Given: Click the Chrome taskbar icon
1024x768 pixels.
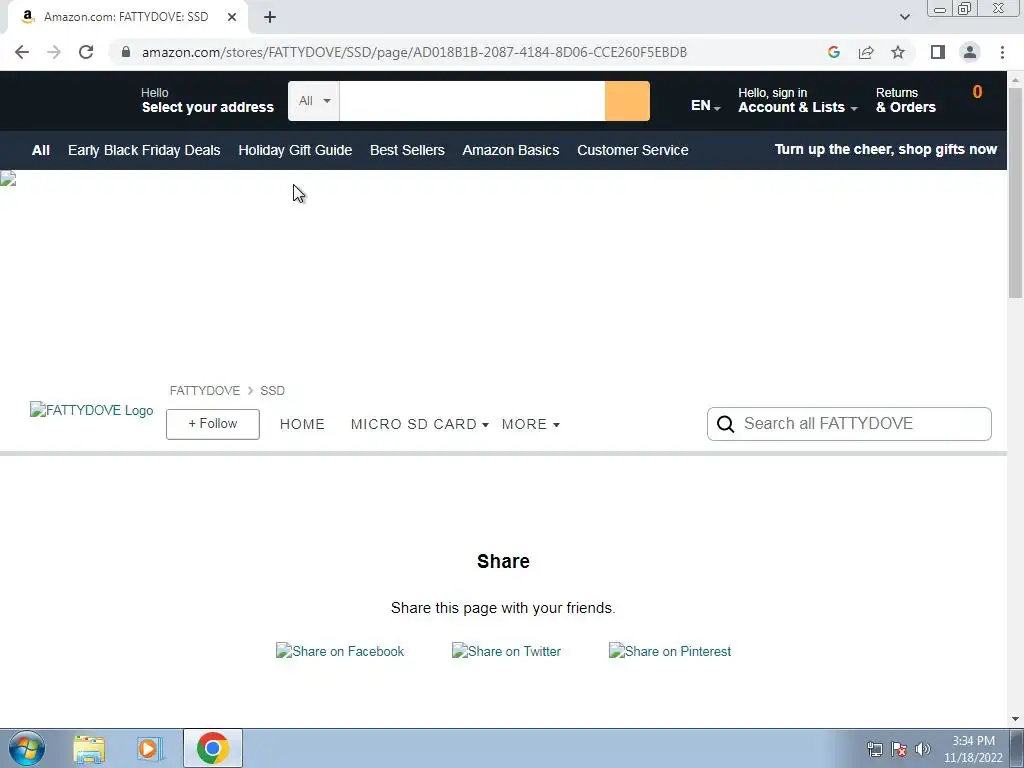Looking at the screenshot, I should point(212,748).
